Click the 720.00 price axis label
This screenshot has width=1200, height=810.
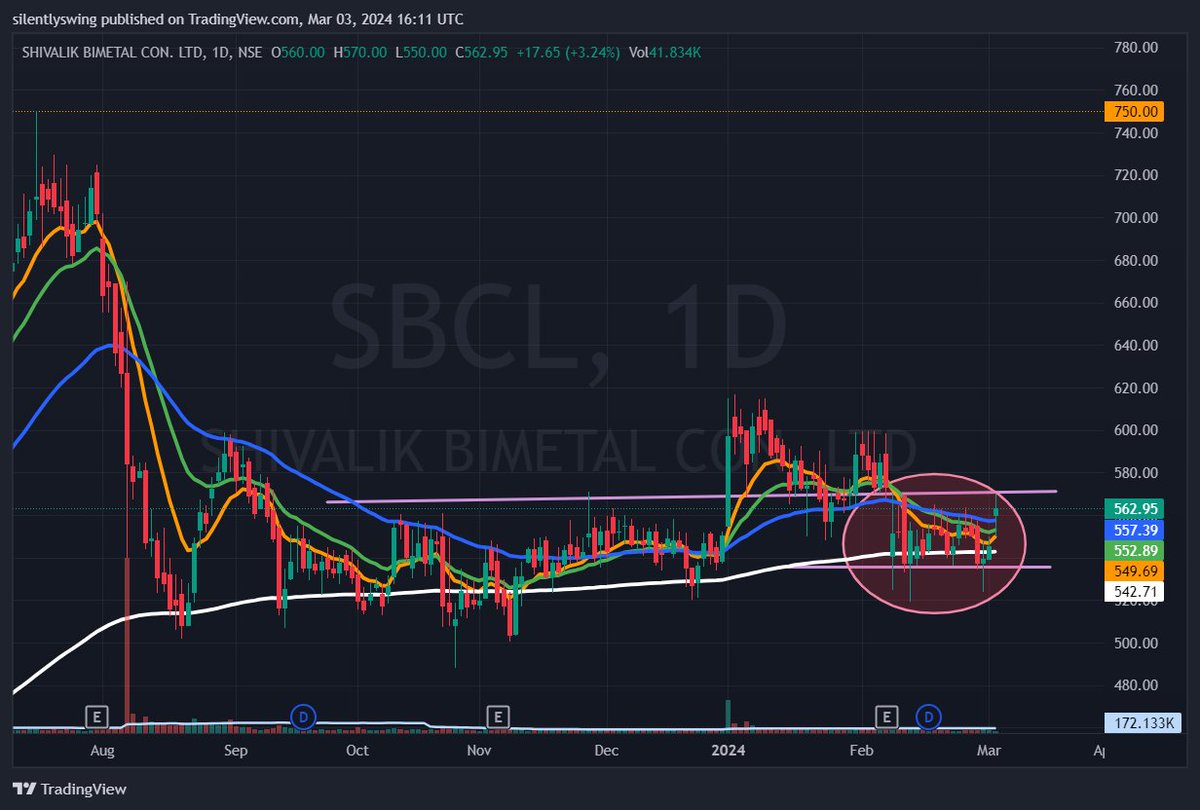pos(1135,175)
